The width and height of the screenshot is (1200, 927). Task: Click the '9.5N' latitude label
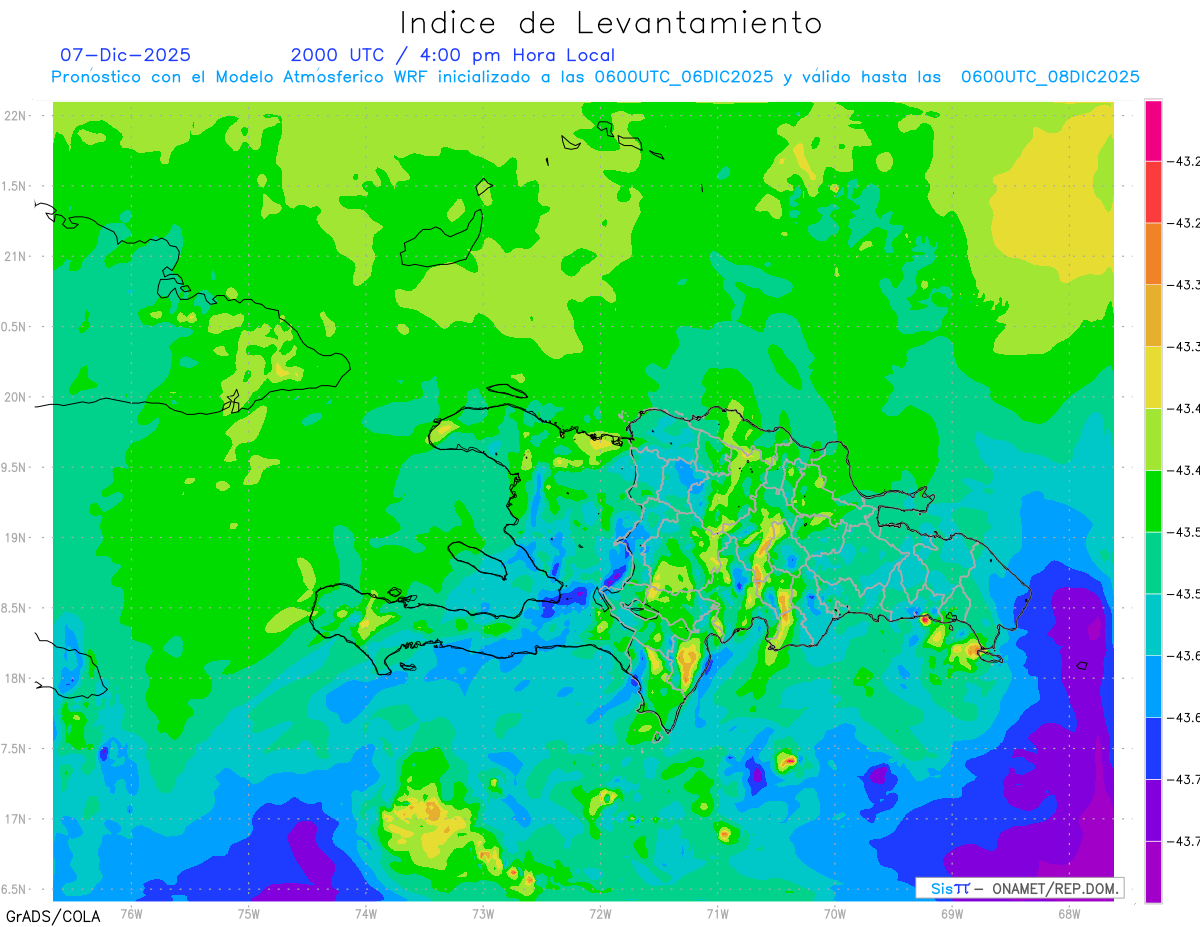(x=14, y=467)
